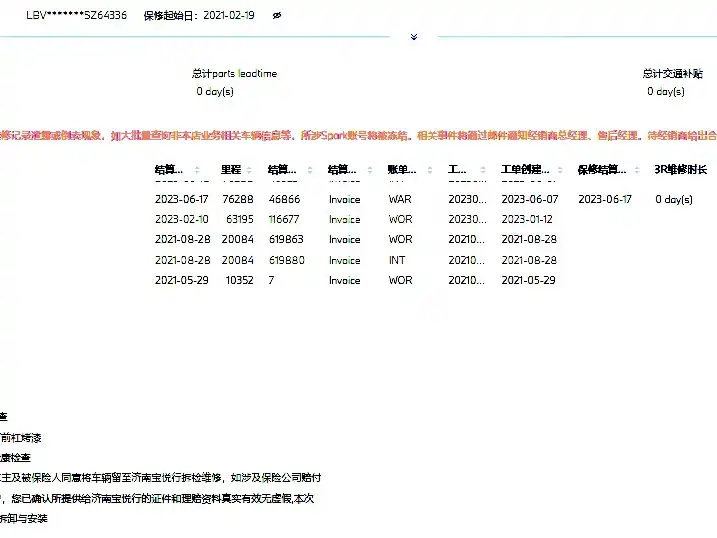Select row with mileage 63195

(424, 219)
